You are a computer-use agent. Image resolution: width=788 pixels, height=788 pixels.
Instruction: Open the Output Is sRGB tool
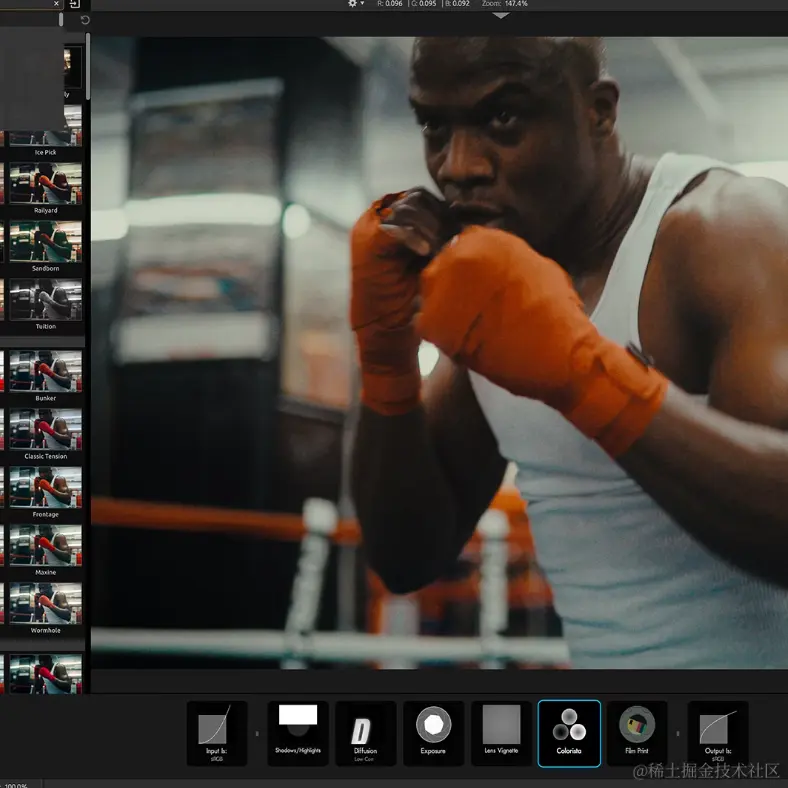click(718, 733)
